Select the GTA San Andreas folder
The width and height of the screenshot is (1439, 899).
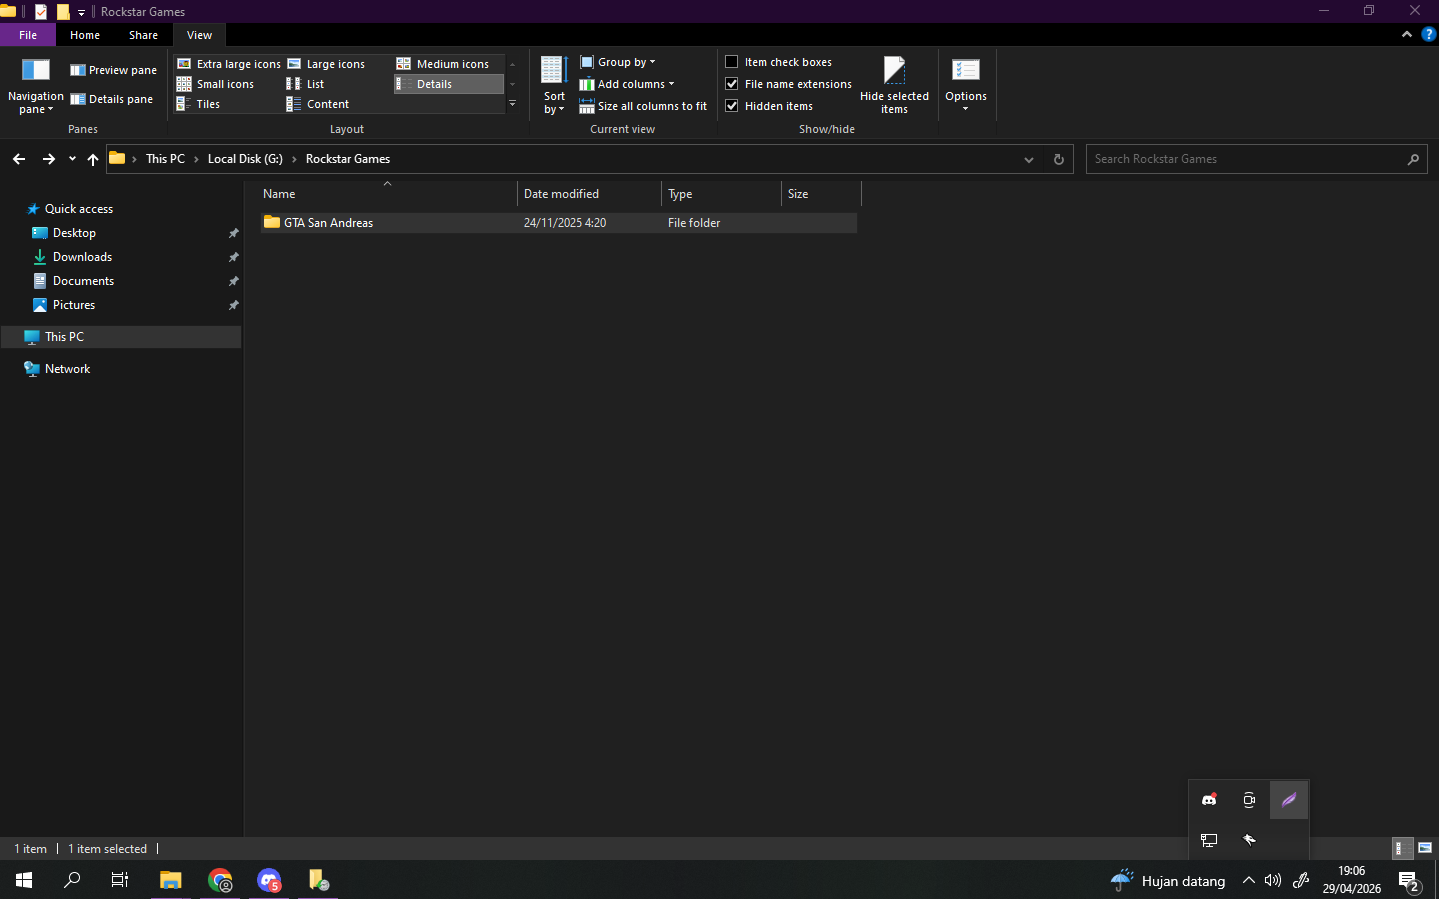coord(558,223)
